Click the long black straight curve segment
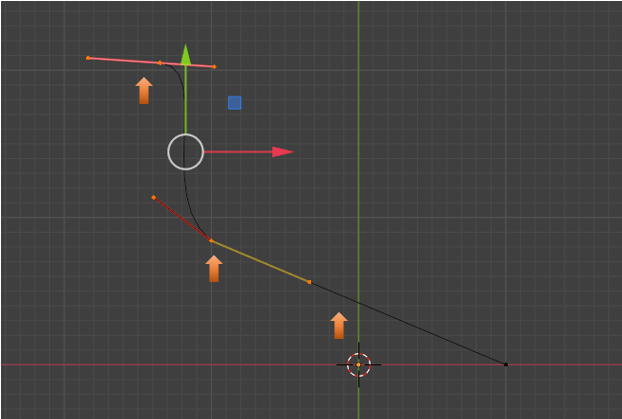The image size is (622, 419). pos(410,324)
